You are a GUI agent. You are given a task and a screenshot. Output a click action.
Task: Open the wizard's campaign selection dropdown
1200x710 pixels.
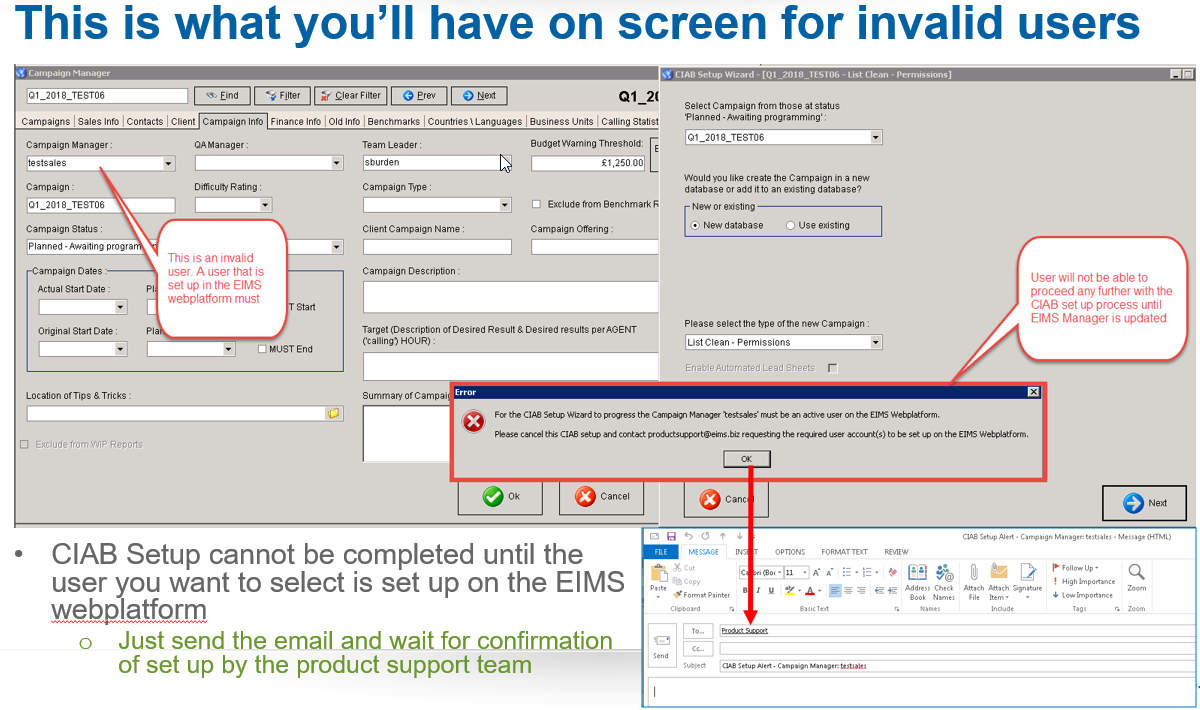876,137
